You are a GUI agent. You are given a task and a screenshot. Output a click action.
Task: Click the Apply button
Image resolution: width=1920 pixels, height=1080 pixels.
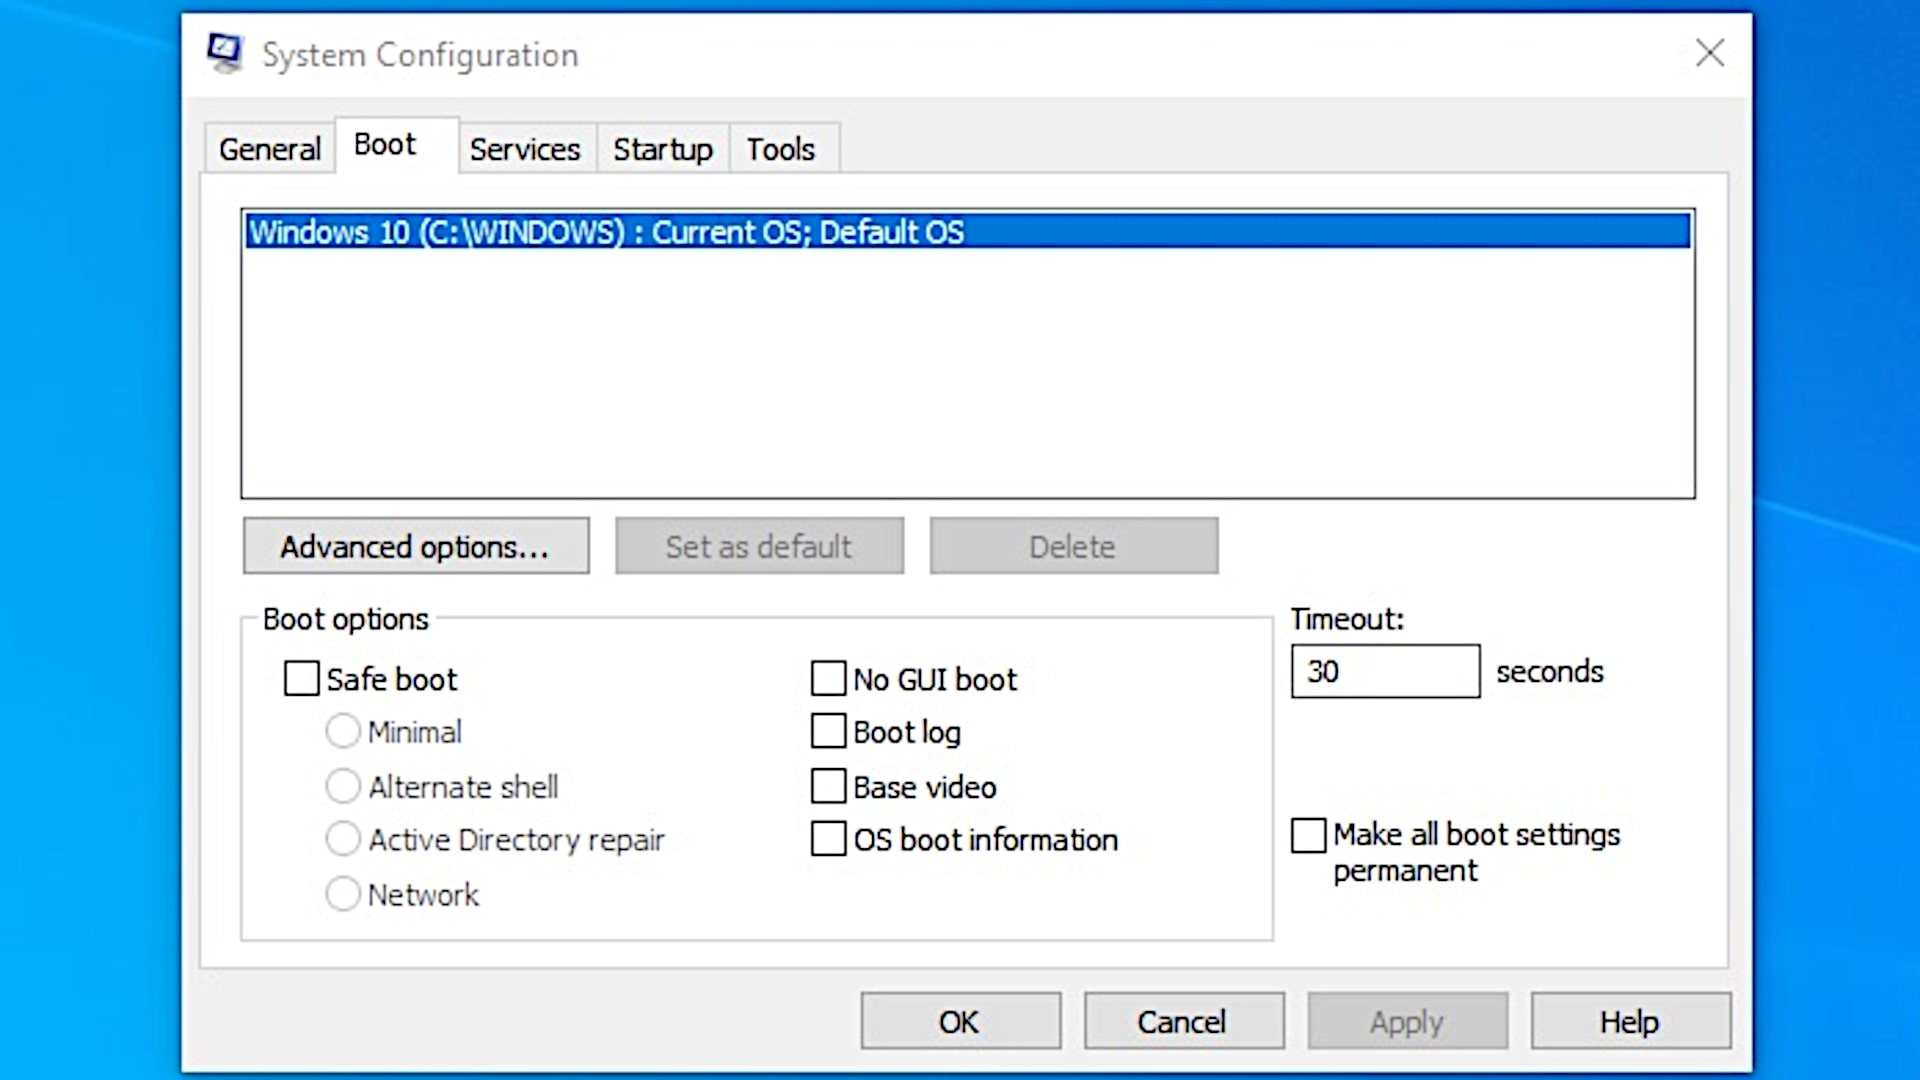tap(1407, 1021)
